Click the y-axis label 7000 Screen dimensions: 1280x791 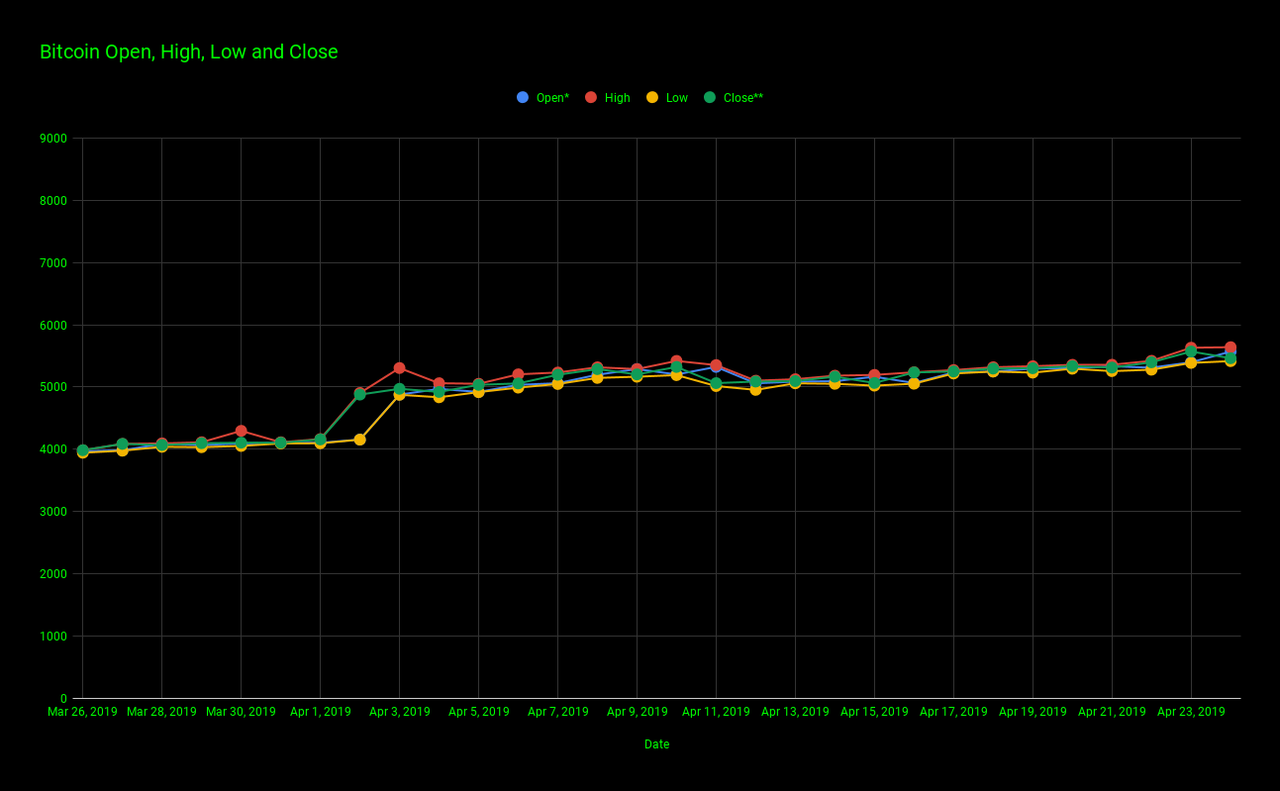54,263
